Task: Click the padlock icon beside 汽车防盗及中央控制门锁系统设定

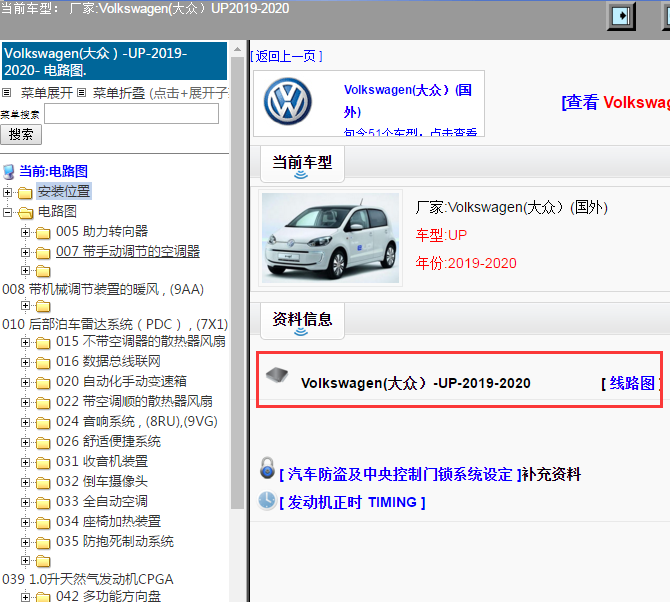Action: pos(267,467)
